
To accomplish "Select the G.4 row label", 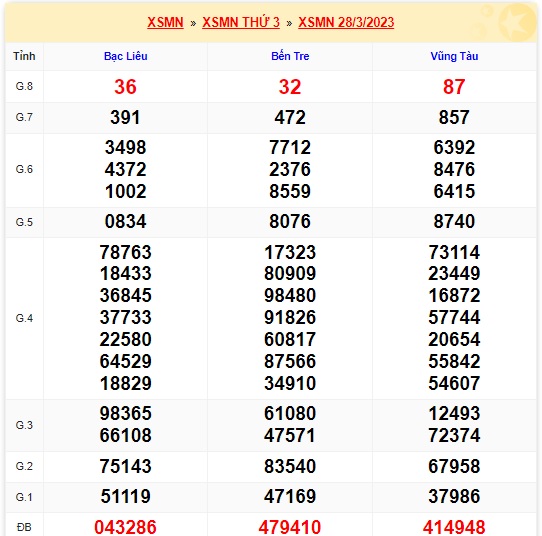I will pos(24,318).
